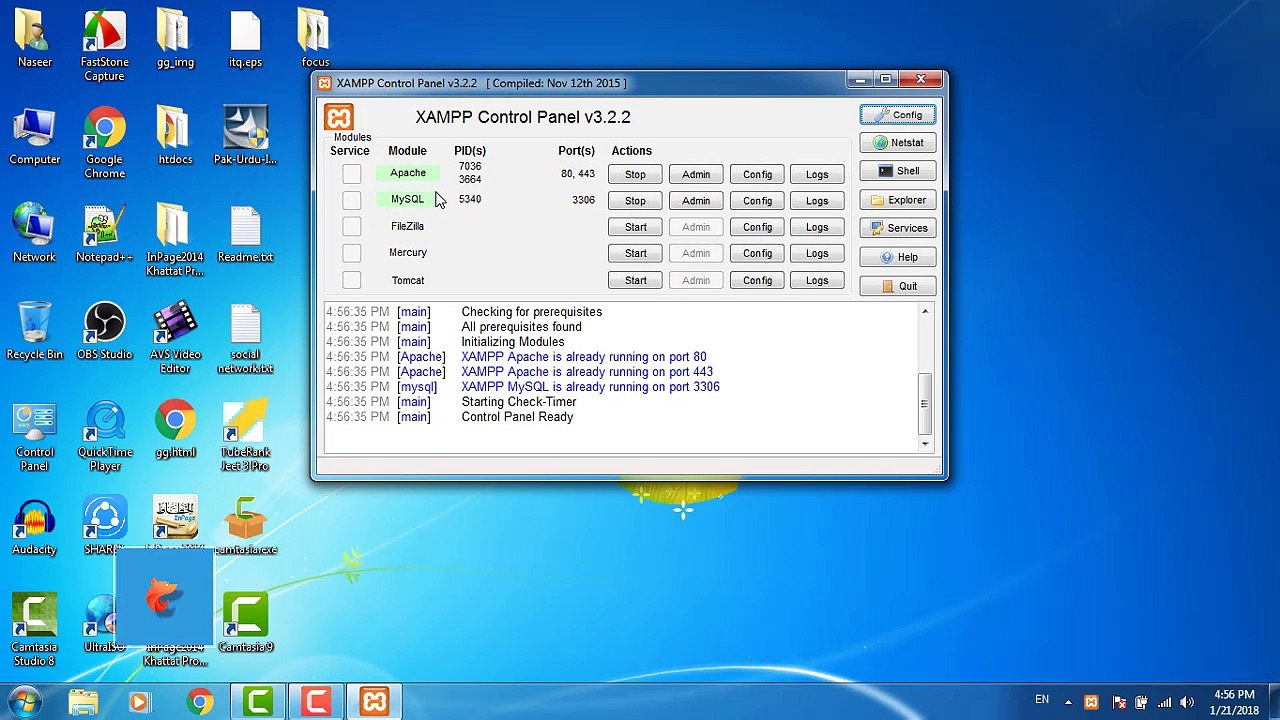The height and width of the screenshot is (720, 1280).
Task: Select the Pak-Urdu-I... desktop shortcut
Action: 245,136
